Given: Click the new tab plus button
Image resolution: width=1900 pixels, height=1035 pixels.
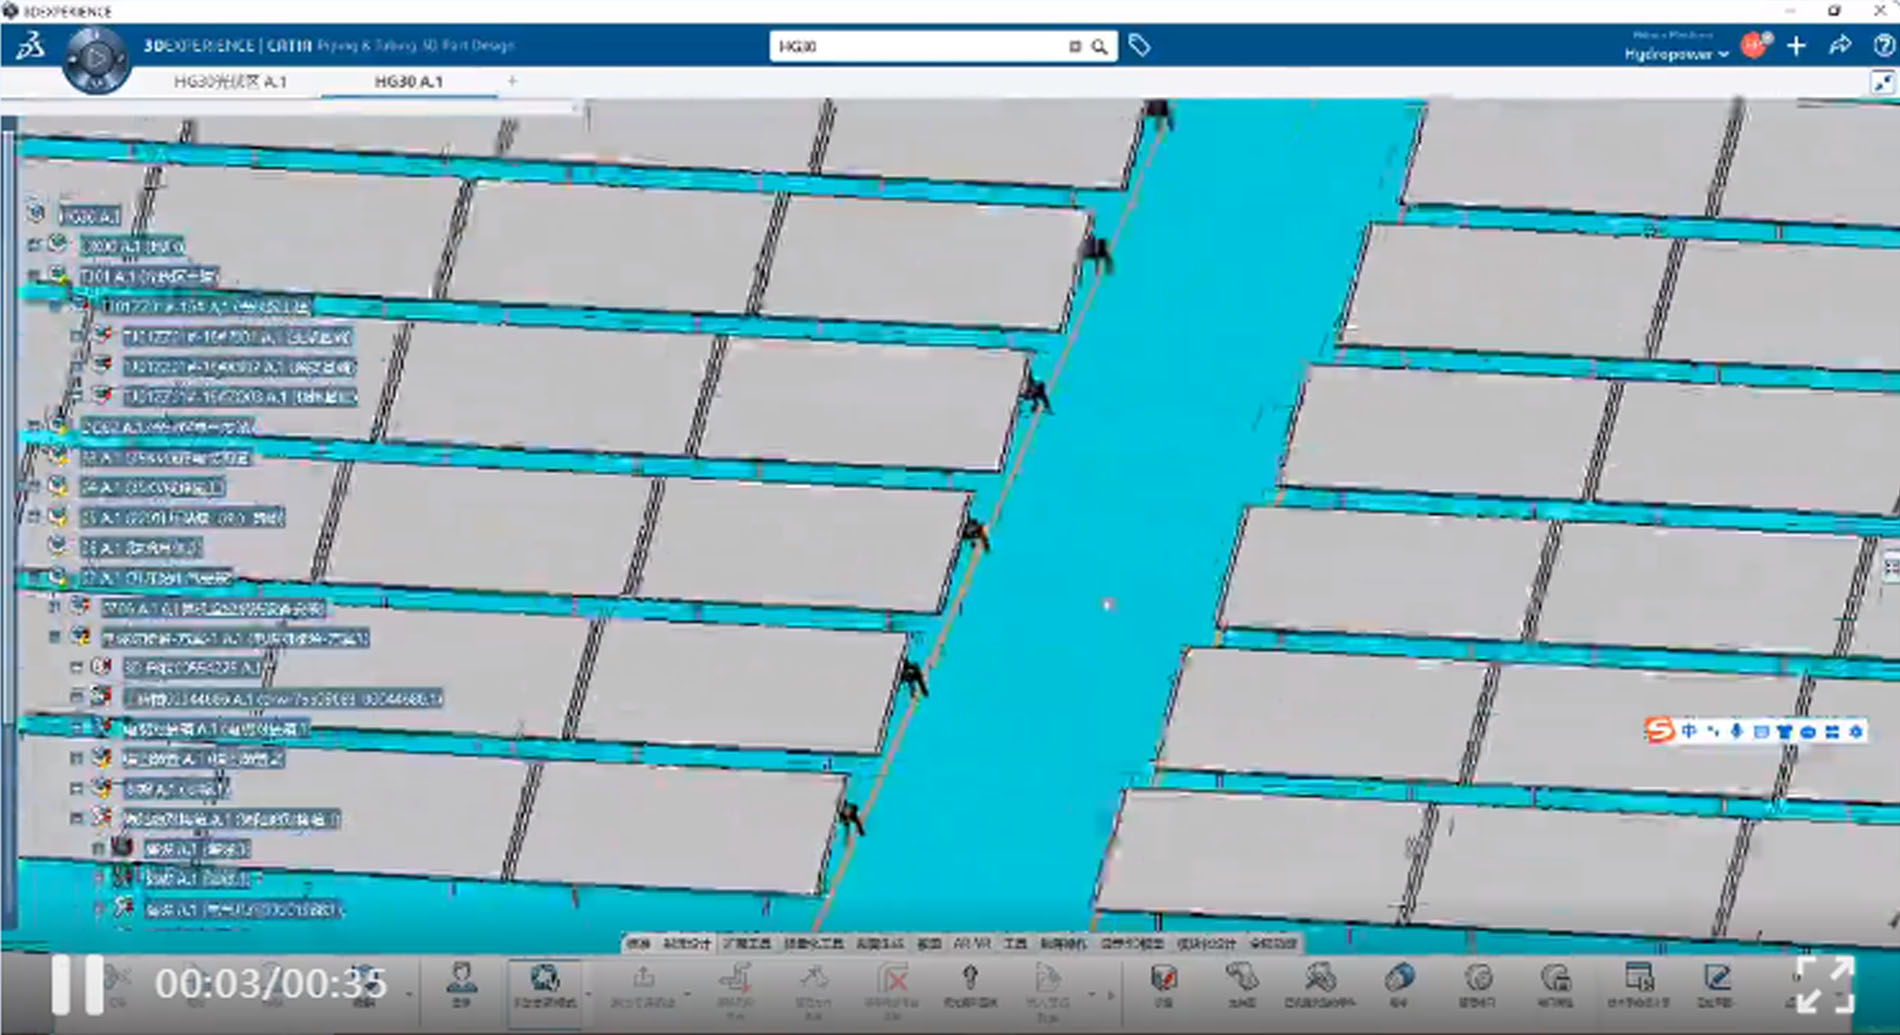Looking at the screenshot, I should click(512, 81).
